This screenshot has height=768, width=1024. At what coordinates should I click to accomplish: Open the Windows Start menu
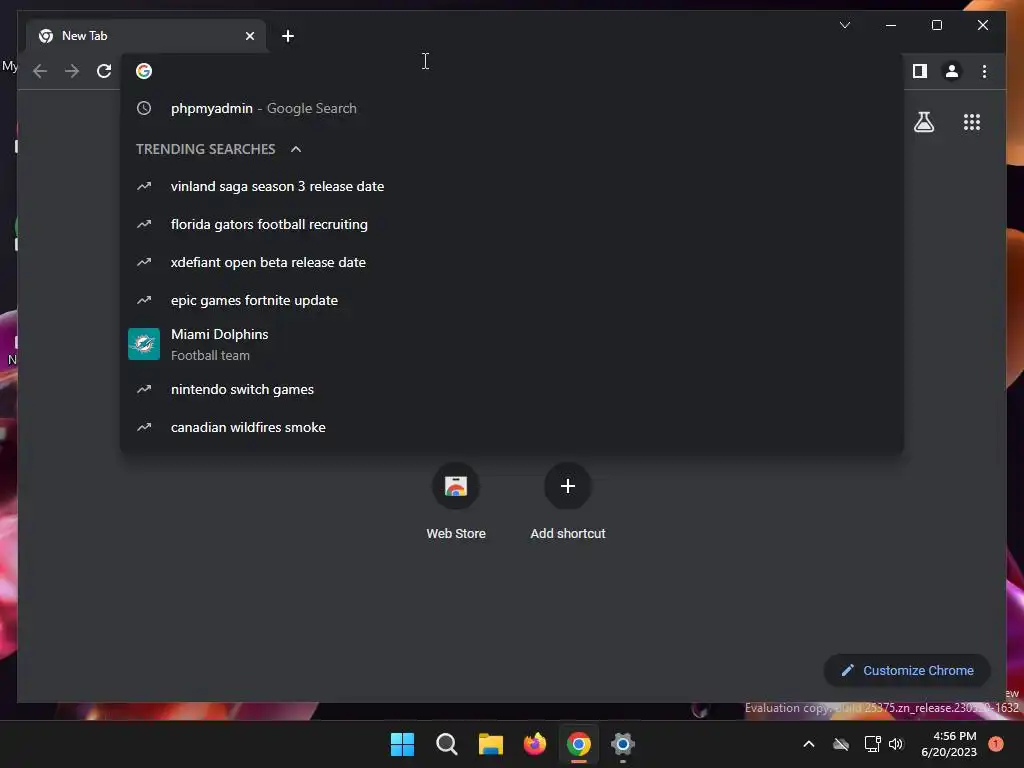pyautogui.click(x=402, y=744)
